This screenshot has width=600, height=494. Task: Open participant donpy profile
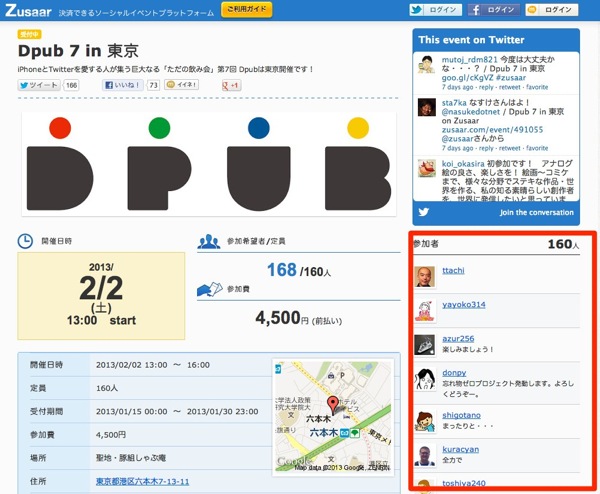(x=454, y=373)
